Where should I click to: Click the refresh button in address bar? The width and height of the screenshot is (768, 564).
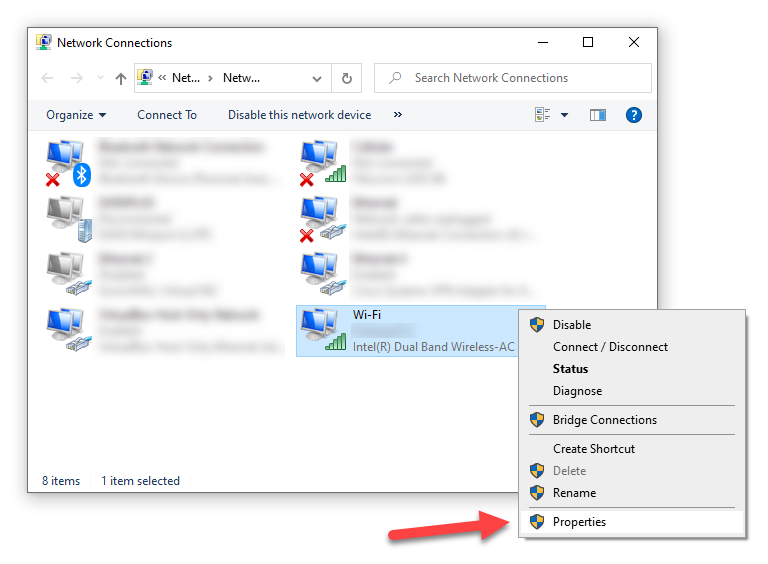346,78
